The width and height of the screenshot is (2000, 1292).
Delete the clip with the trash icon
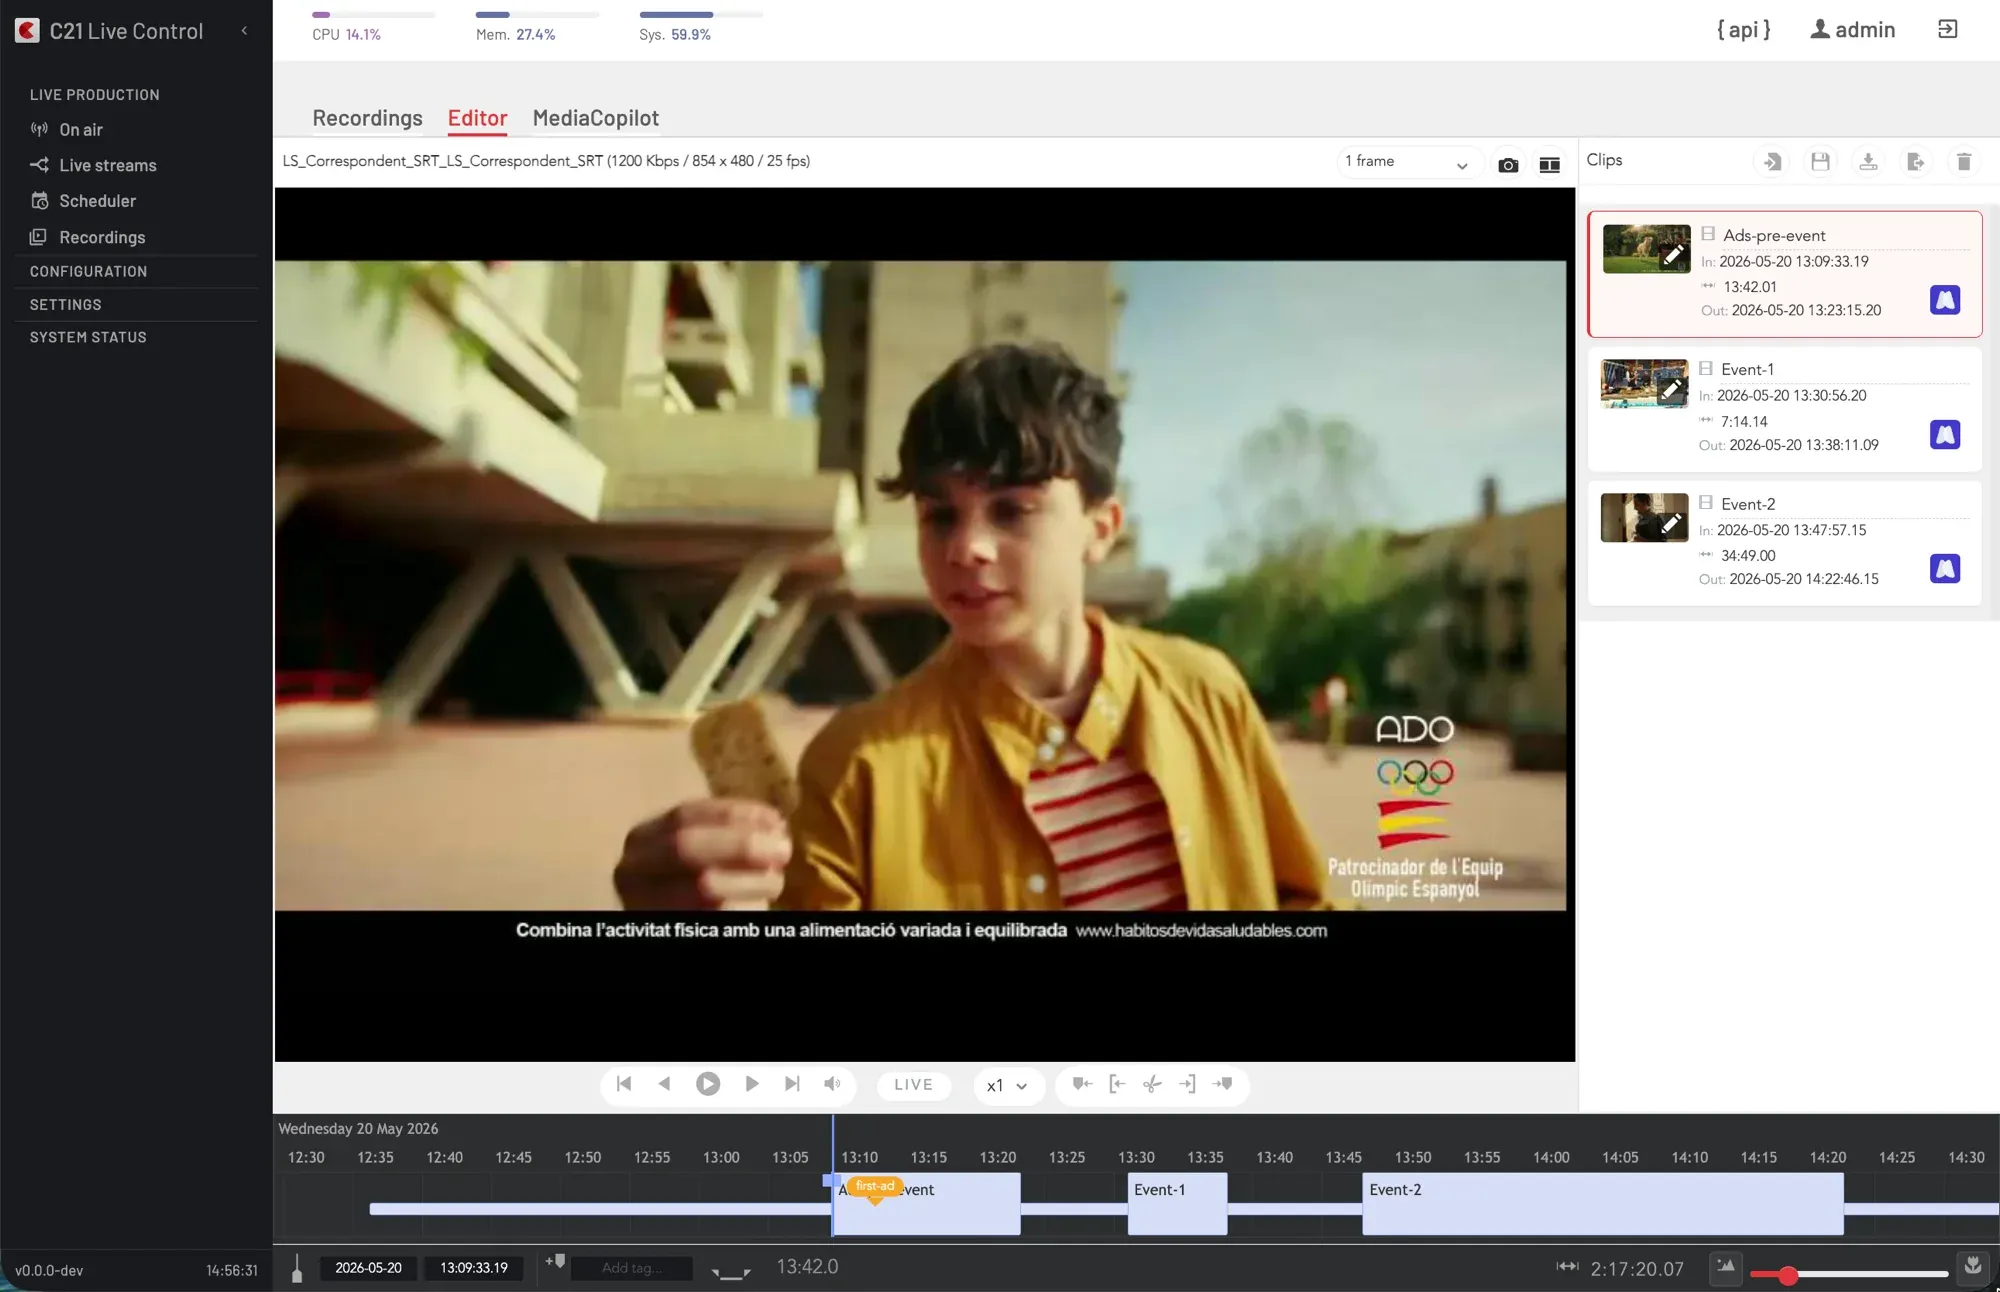click(x=1963, y=162)
